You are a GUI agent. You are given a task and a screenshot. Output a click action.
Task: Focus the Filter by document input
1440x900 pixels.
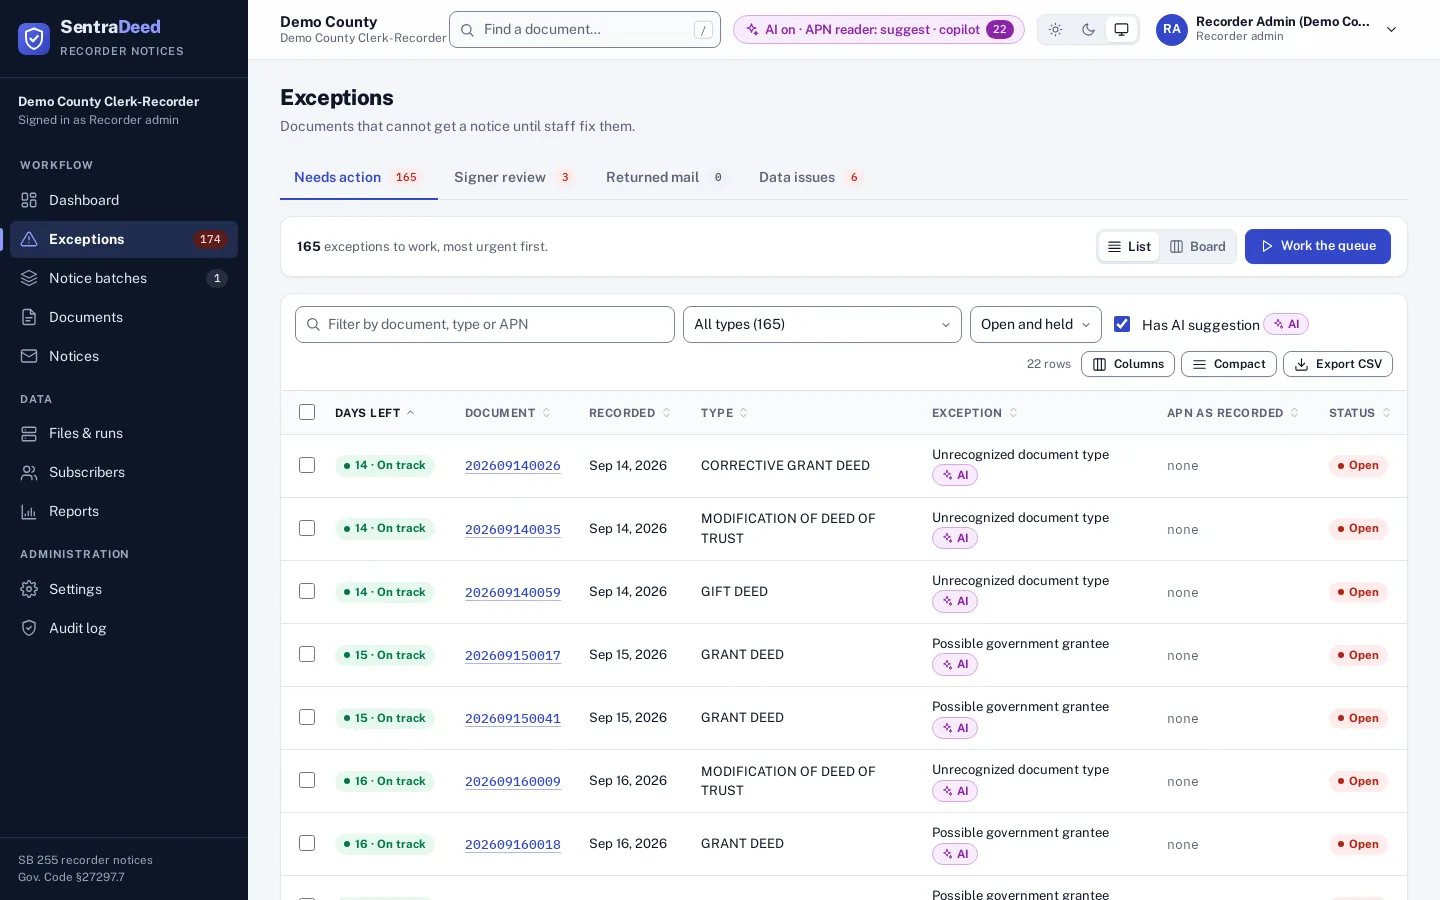click(485, 324)
